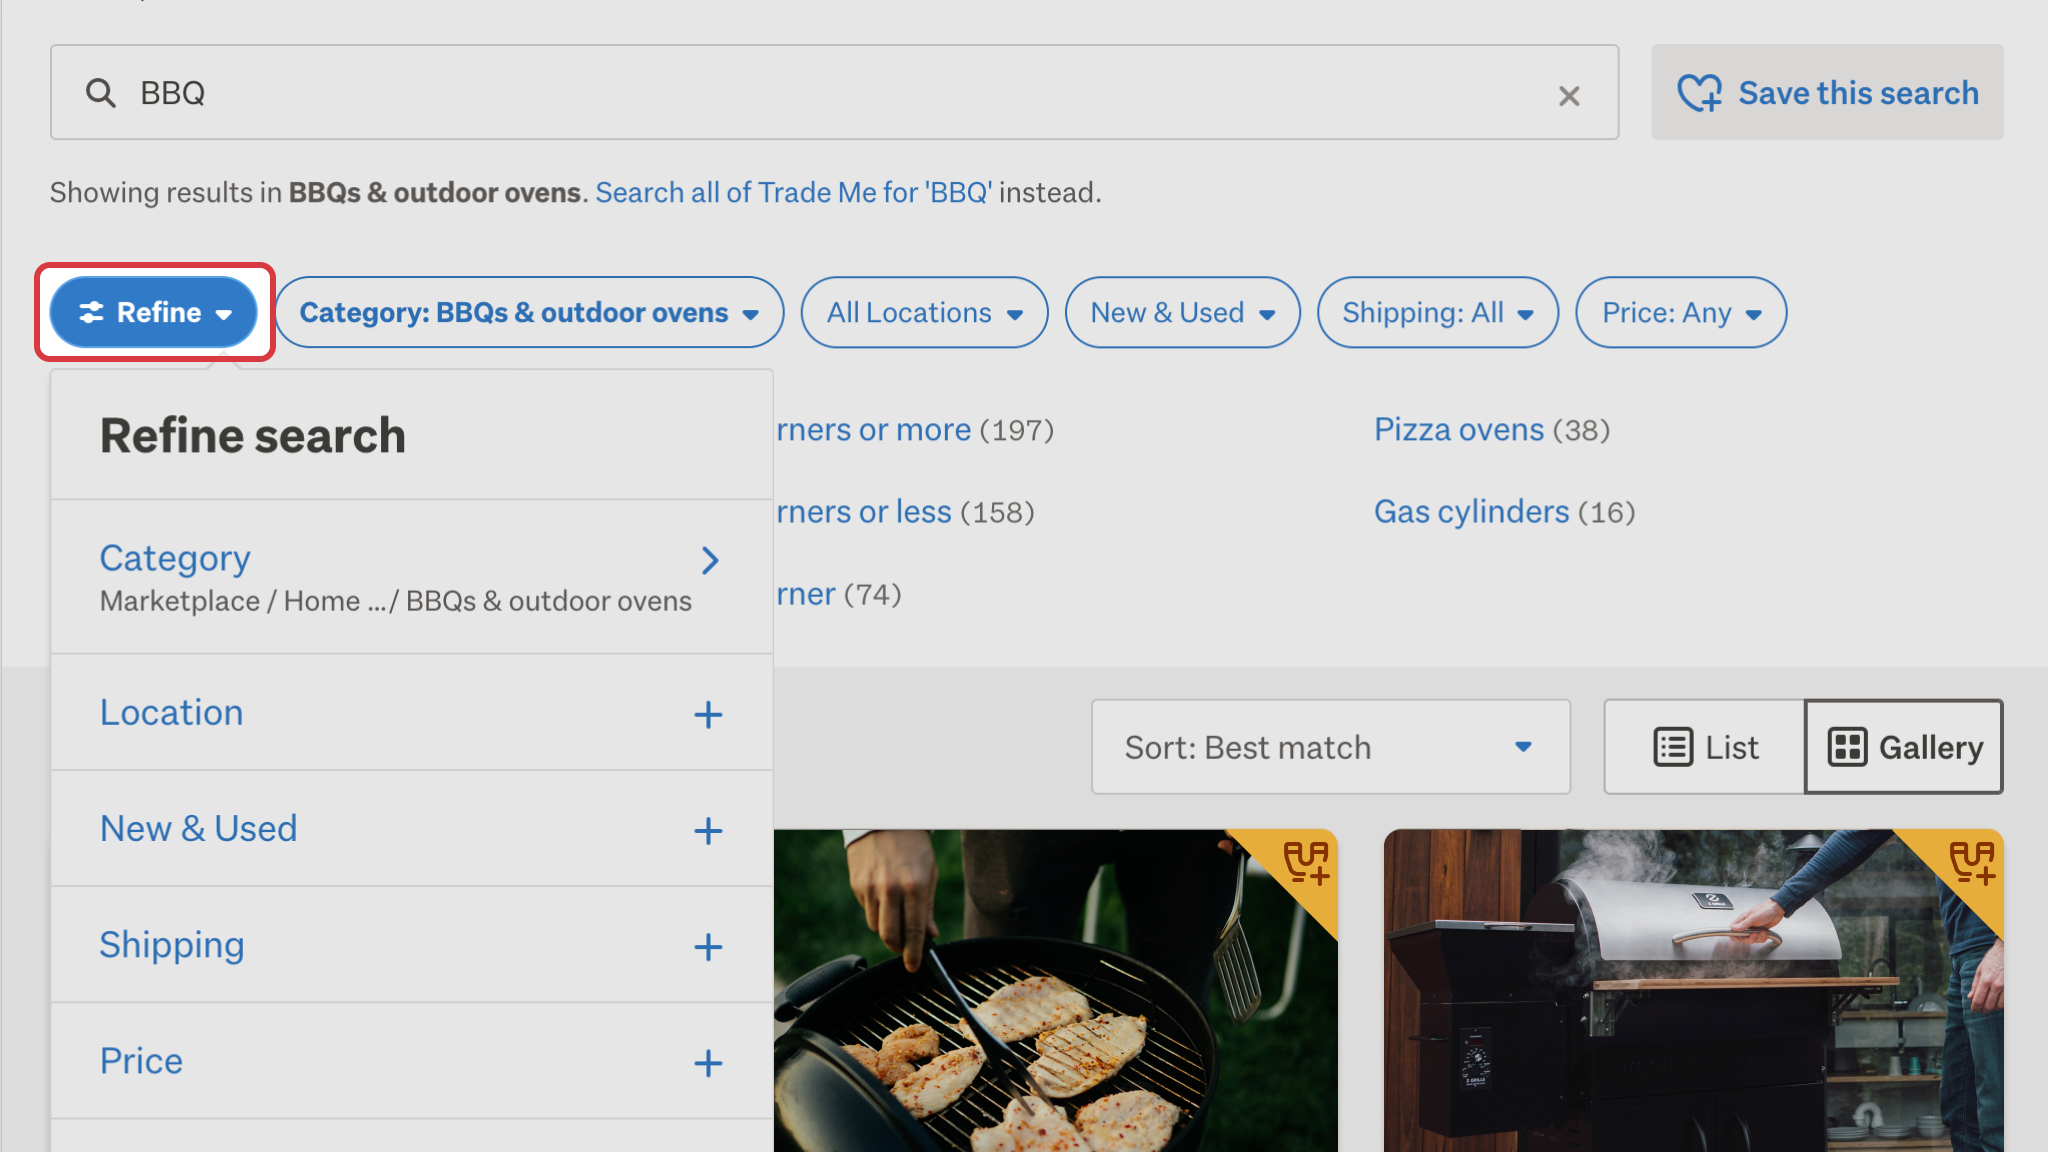Add pellet smoker listing to watchlist
Screen dimensions: 2048x1152
[x=1972, y=862]
